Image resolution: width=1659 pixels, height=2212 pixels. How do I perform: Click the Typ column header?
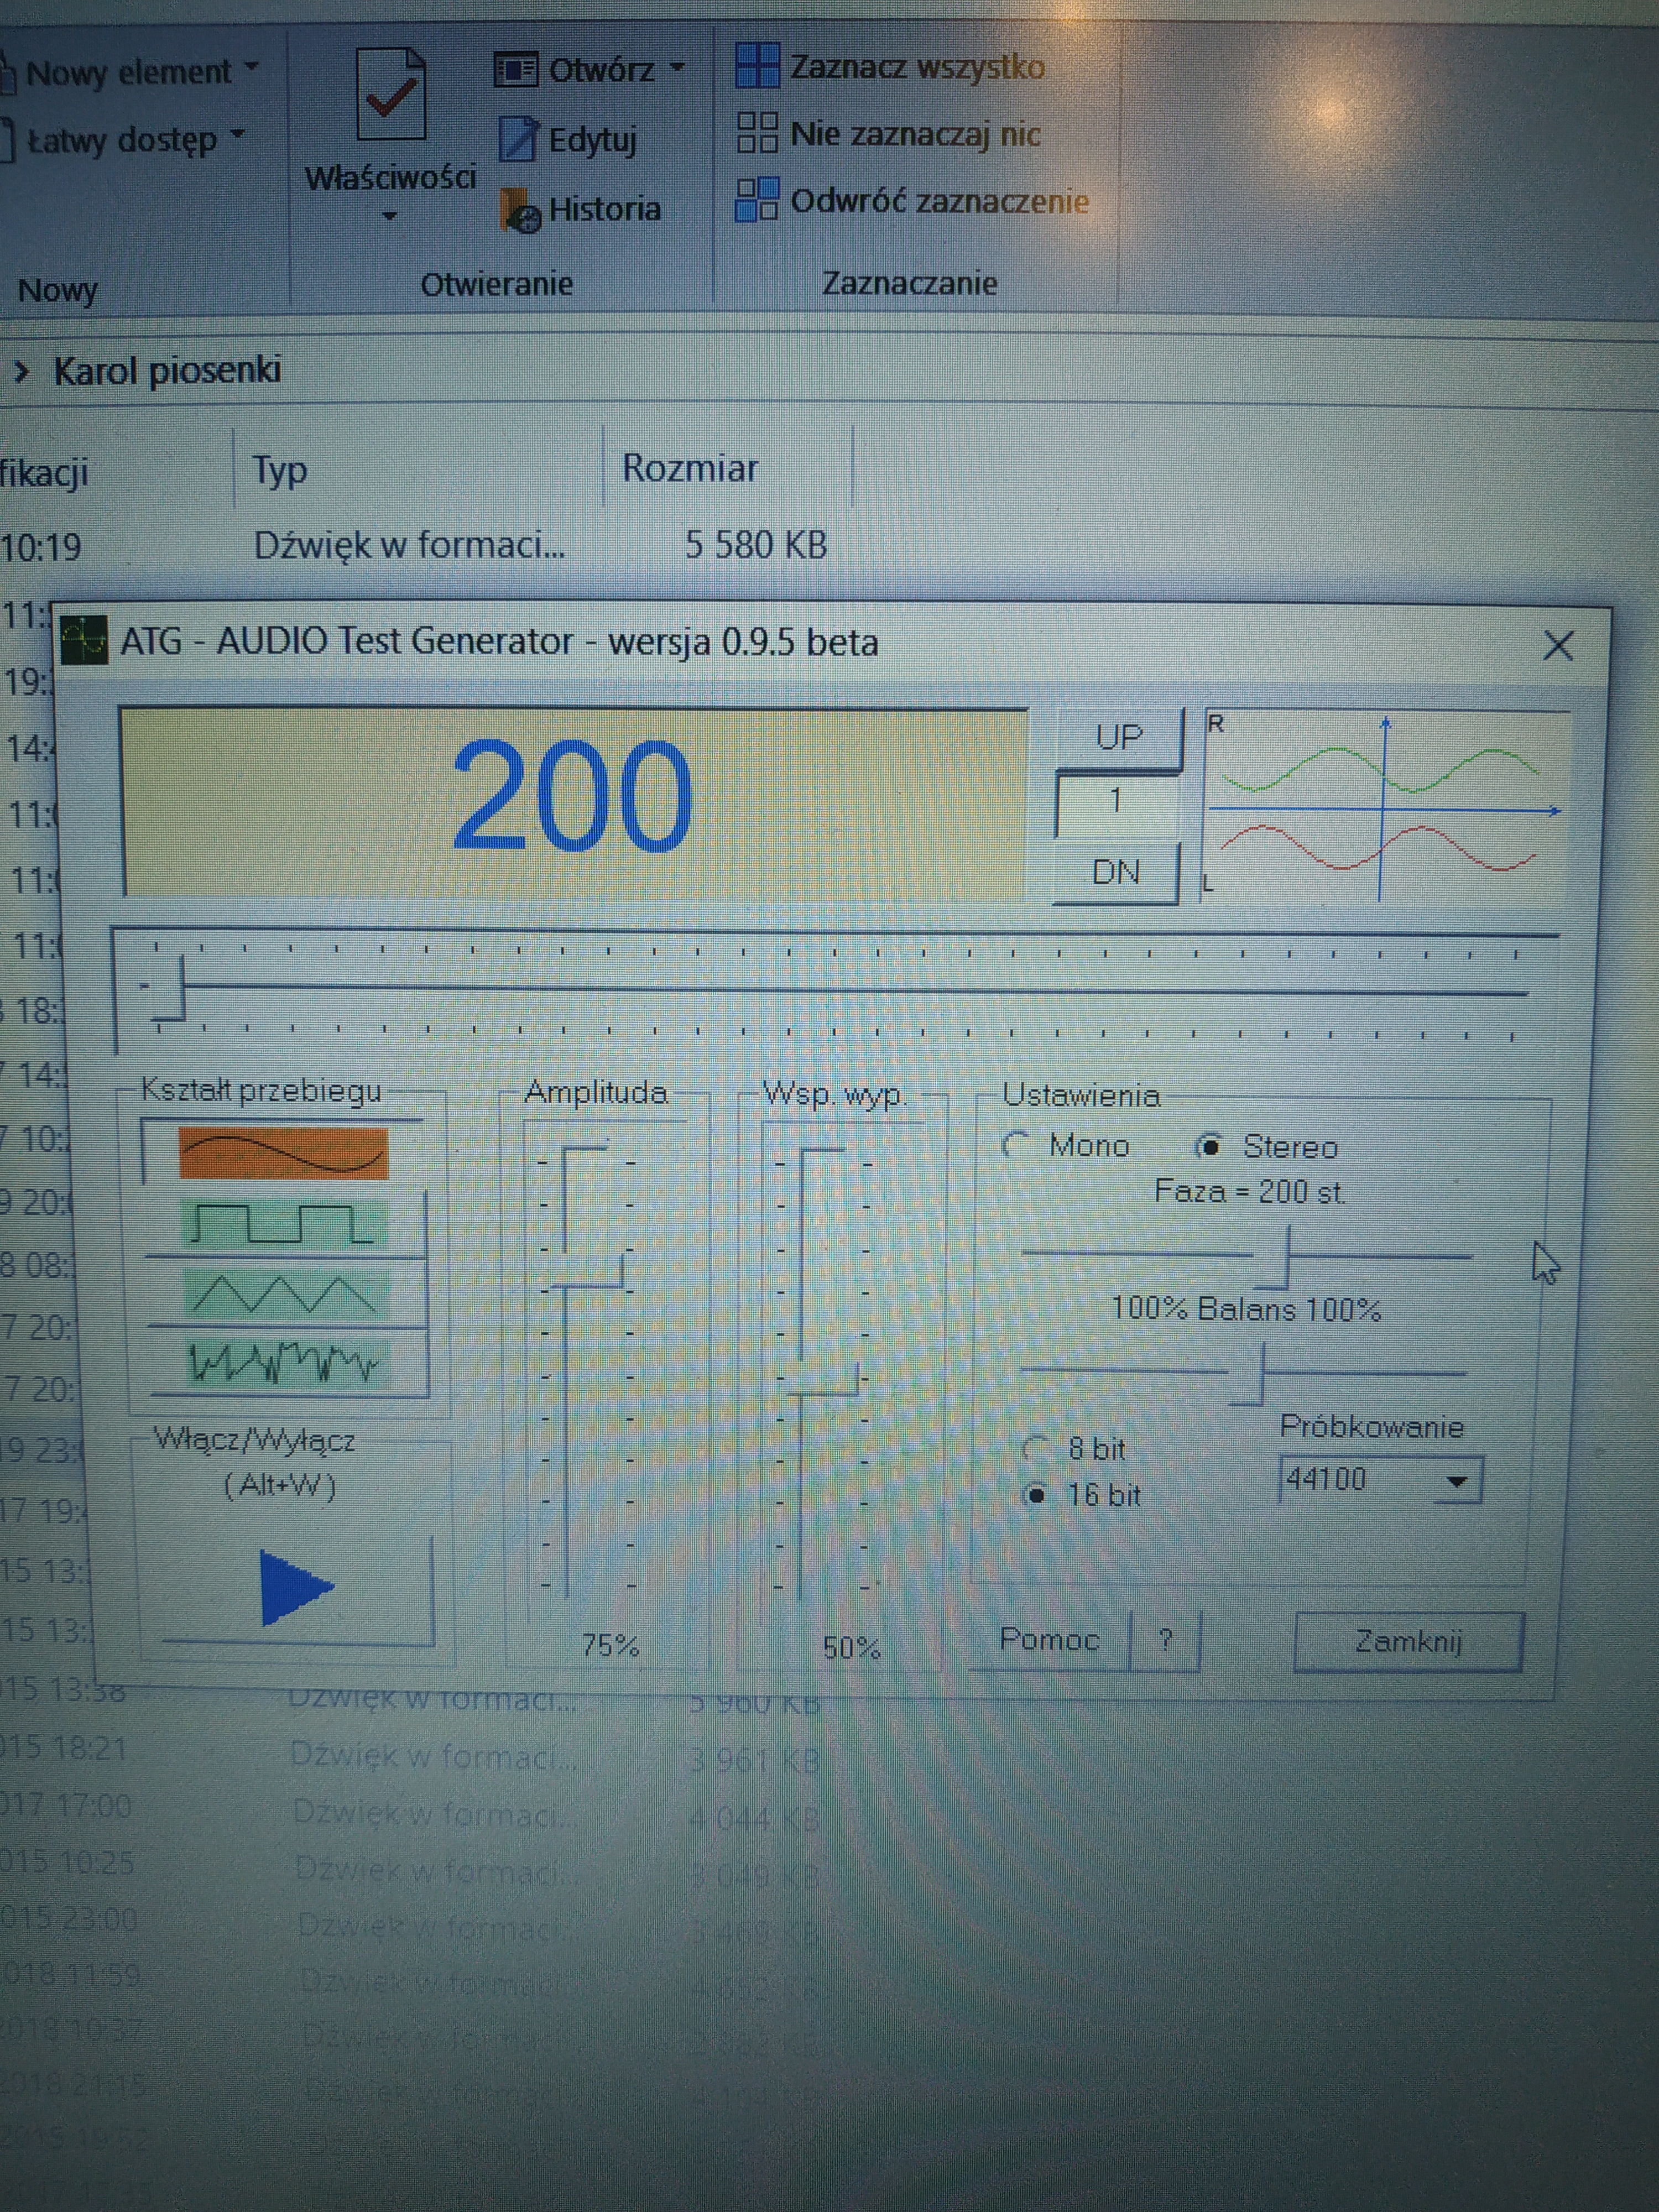[280, 470]
